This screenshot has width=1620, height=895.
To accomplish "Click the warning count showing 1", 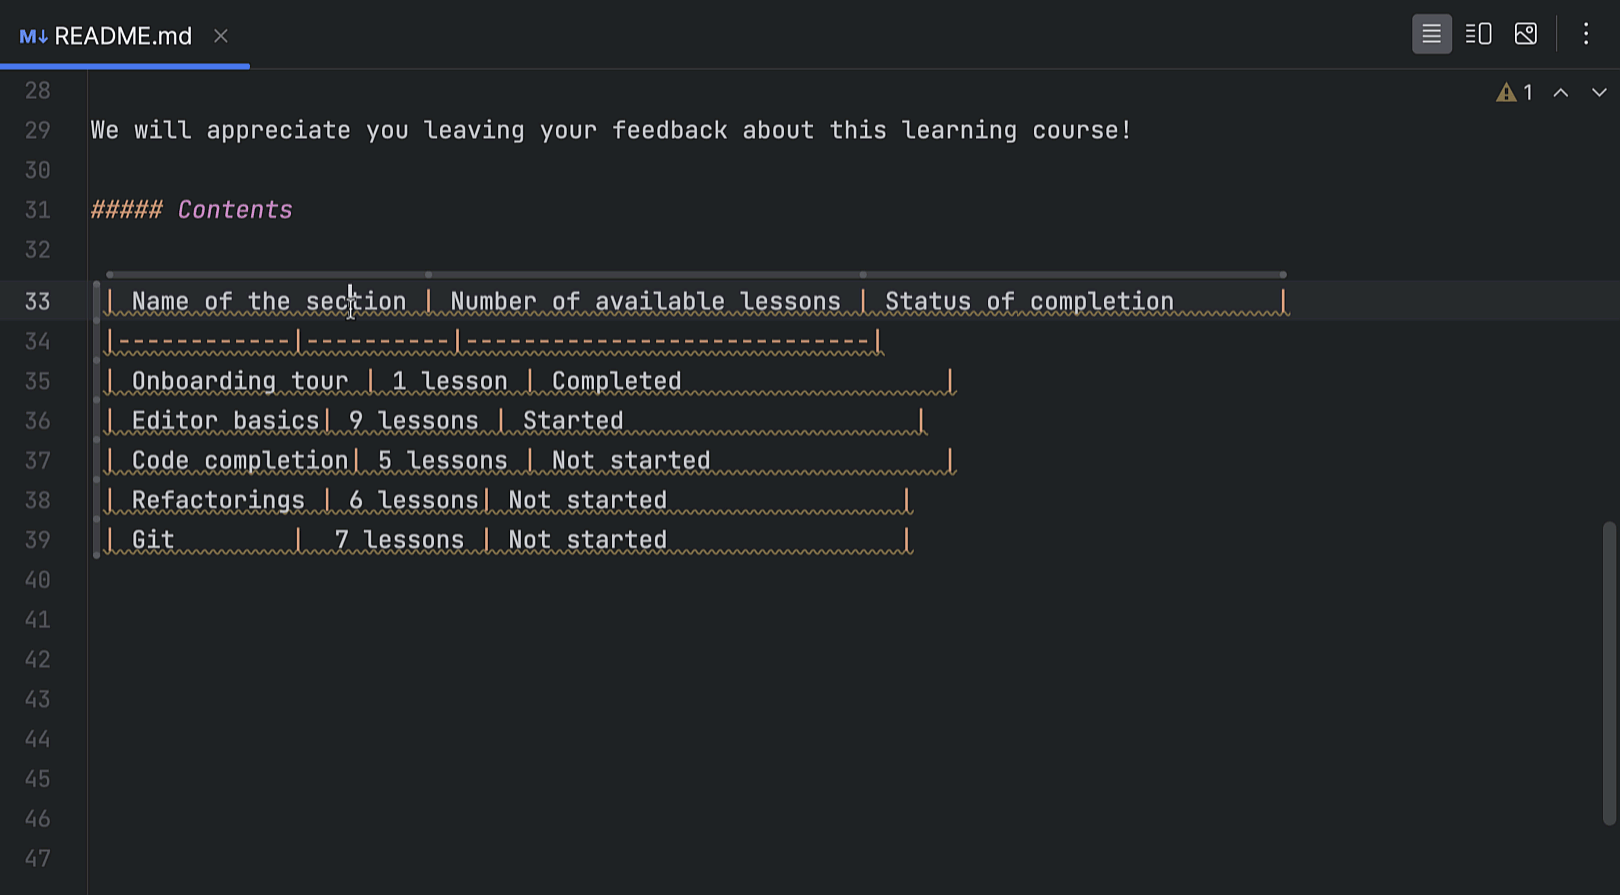I will [1528, 91].
